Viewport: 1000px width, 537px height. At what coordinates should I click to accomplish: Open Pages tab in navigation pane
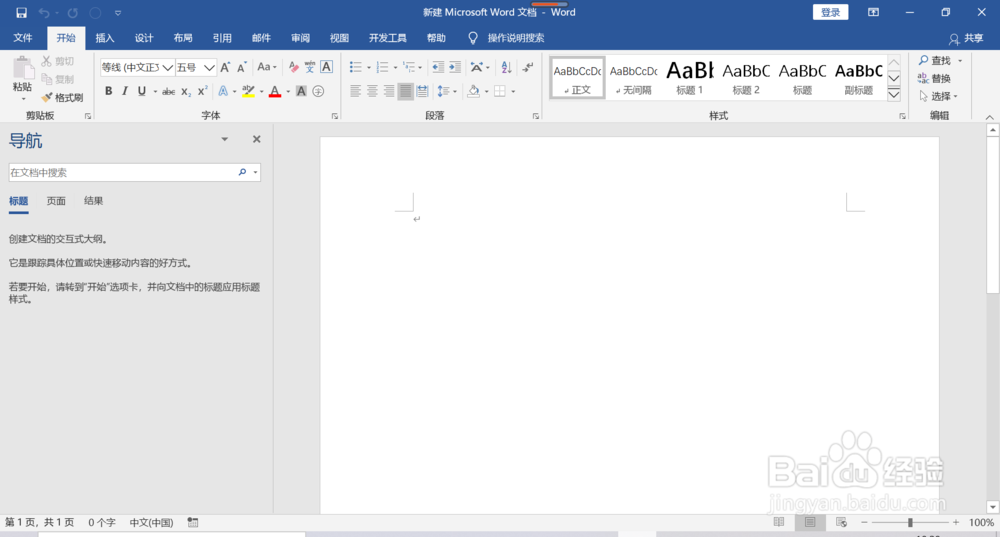point(56,201)
